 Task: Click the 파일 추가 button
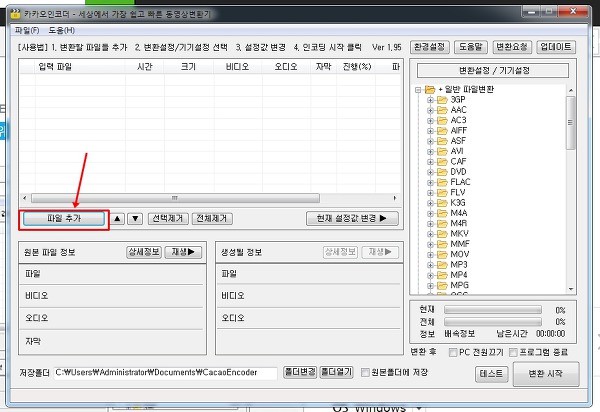64,219
